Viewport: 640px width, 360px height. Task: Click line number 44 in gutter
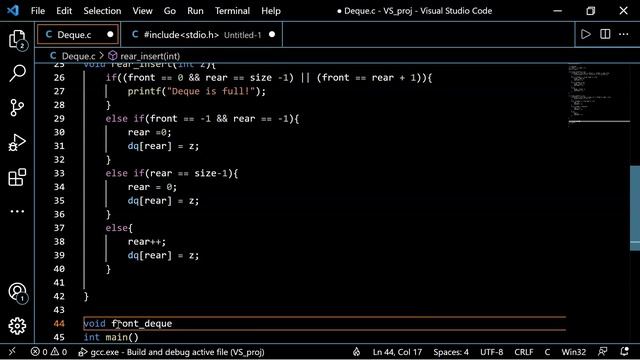(59, 324)
